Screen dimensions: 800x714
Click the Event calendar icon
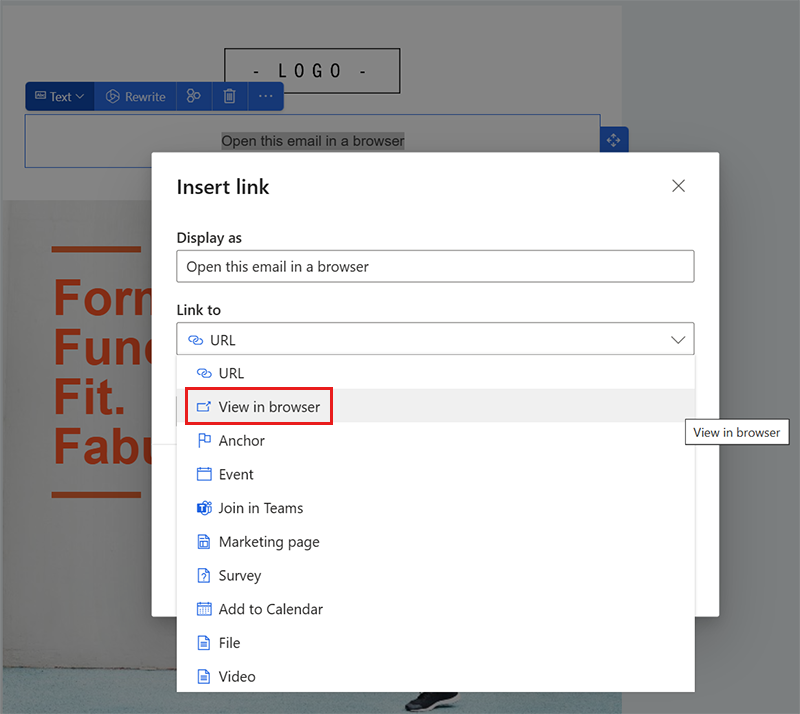tap(204, 474)
